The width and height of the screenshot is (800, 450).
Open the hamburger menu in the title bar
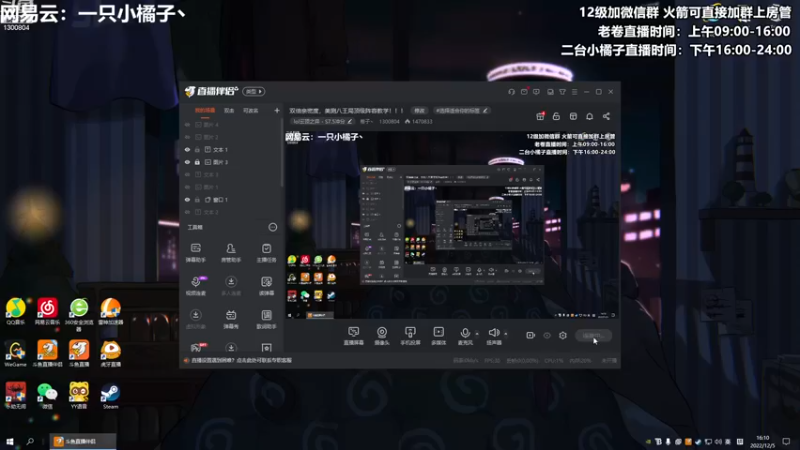574,92
